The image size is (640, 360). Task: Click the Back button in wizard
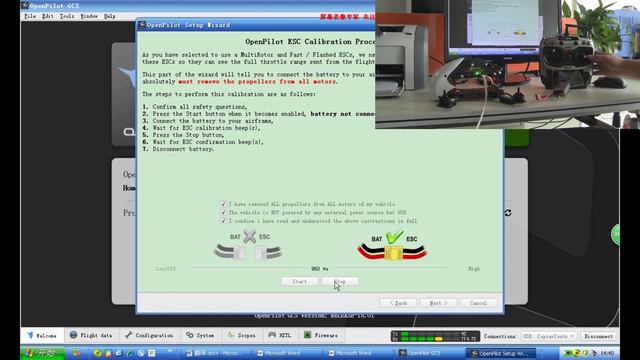398,303
